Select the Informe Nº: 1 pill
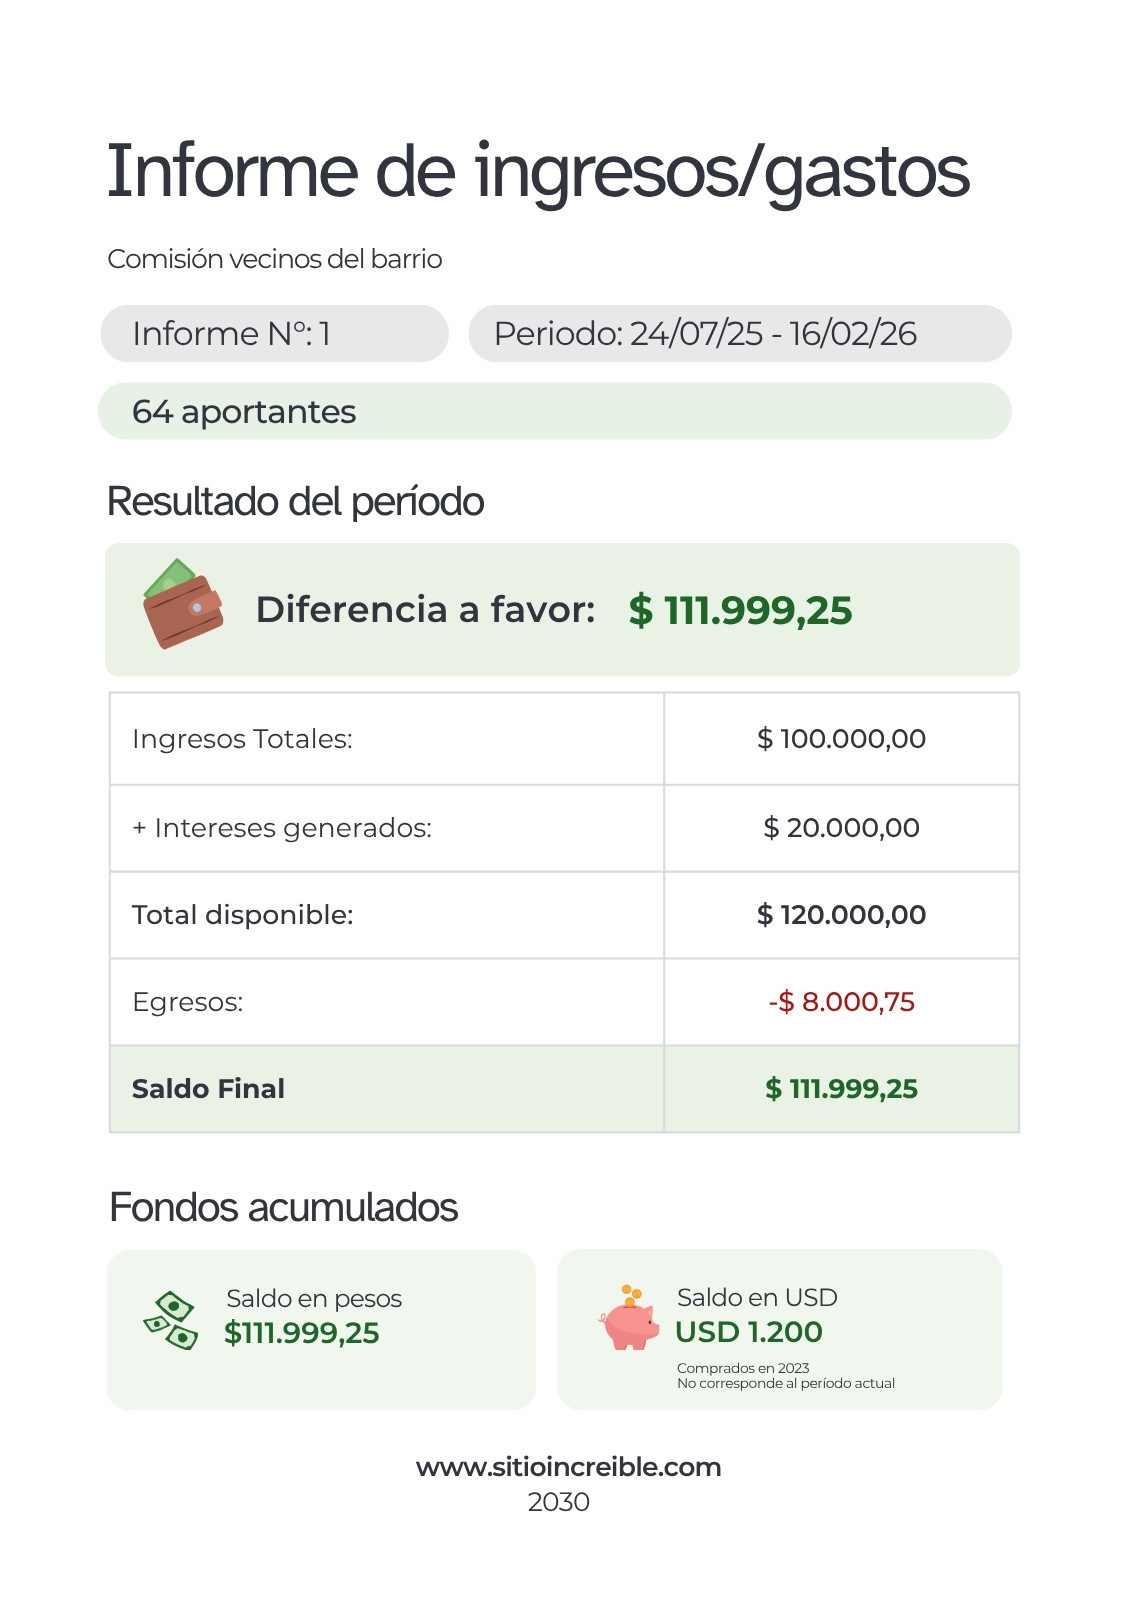The height and width of the screenshot is (1600, 1131). [274, 333]
